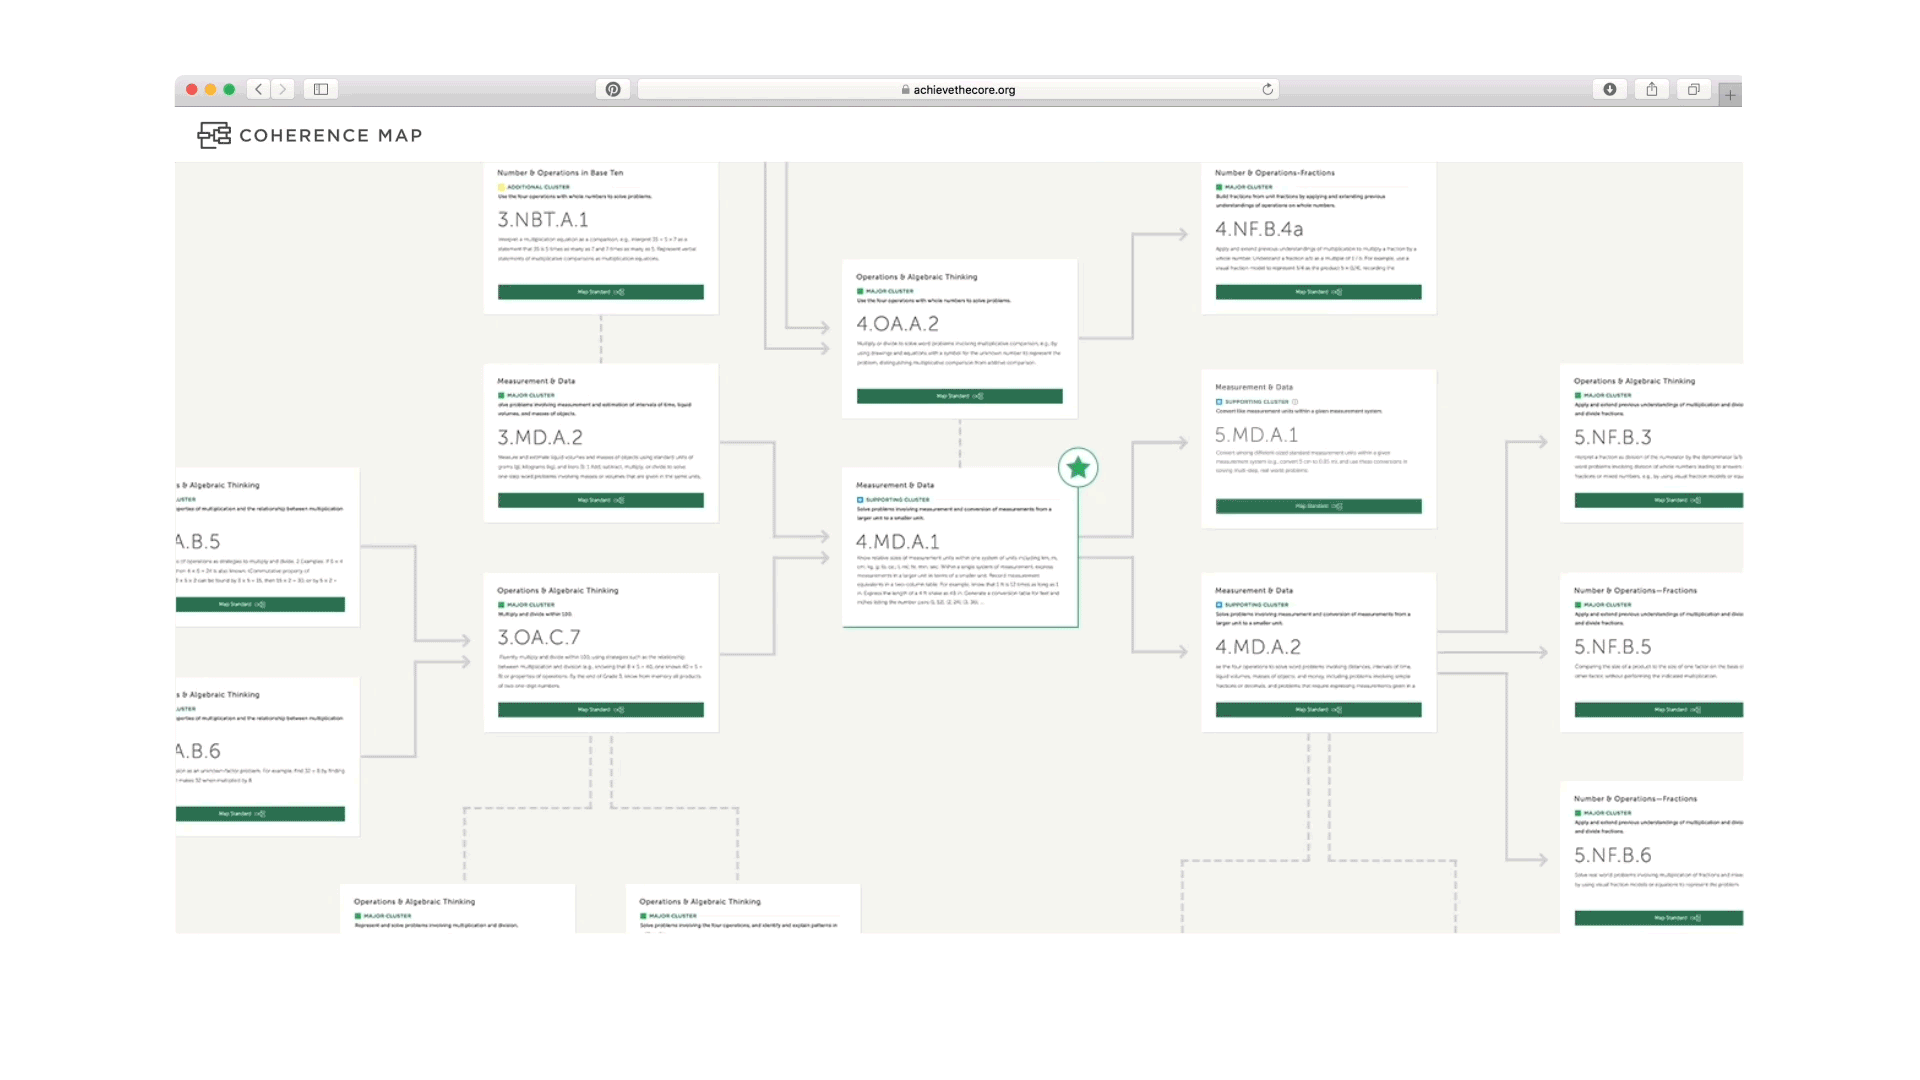Select the 3.MD.A.2 standard heading
This screenshot has height=1080, width=1920.
pyautogui.click(x=540, y=437)
